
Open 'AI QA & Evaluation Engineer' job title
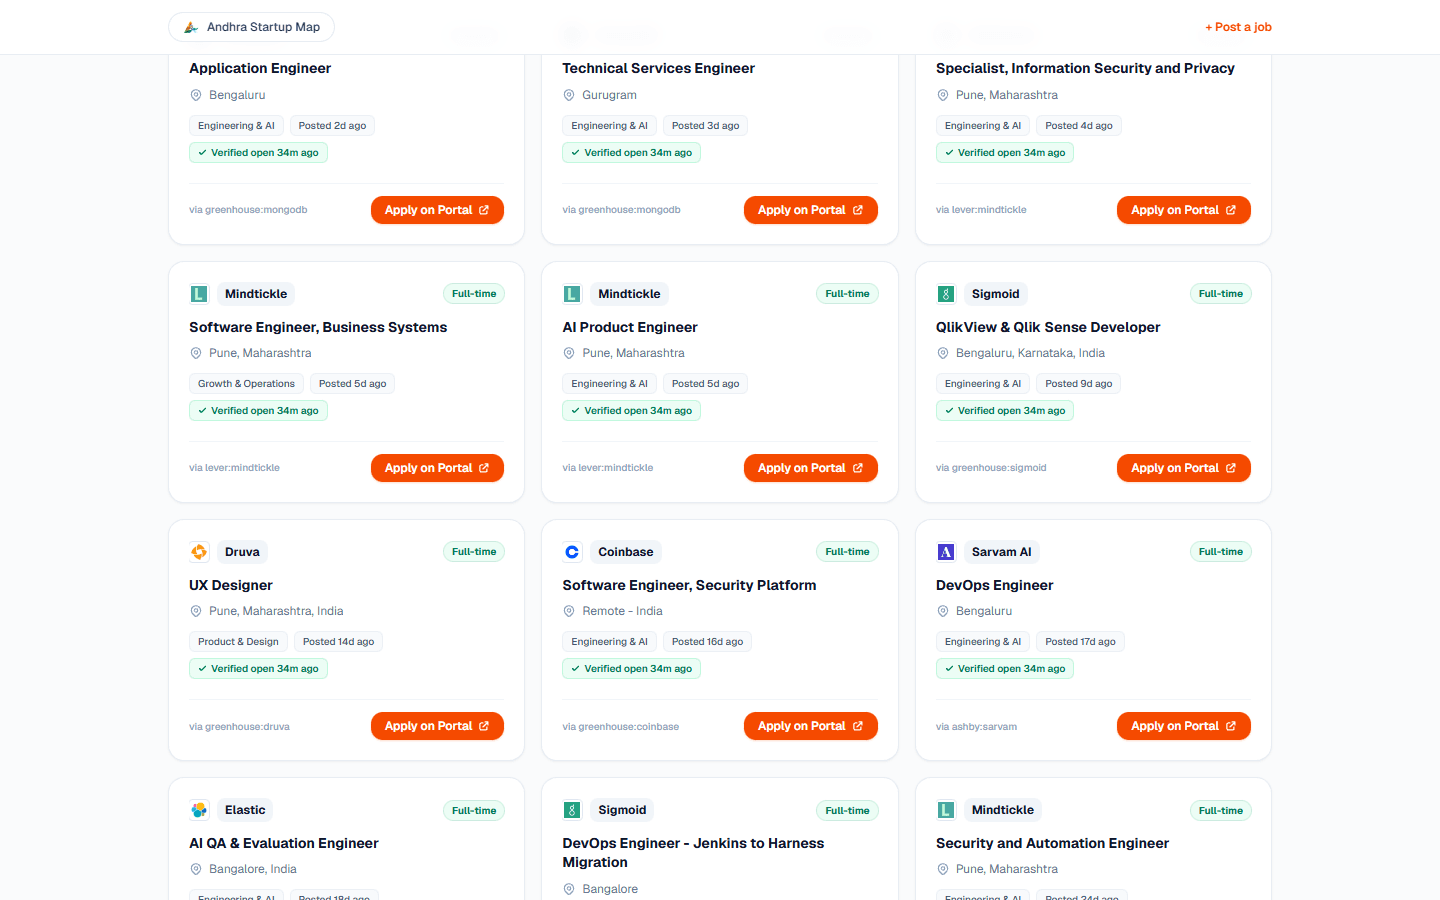tap(284, 843)
